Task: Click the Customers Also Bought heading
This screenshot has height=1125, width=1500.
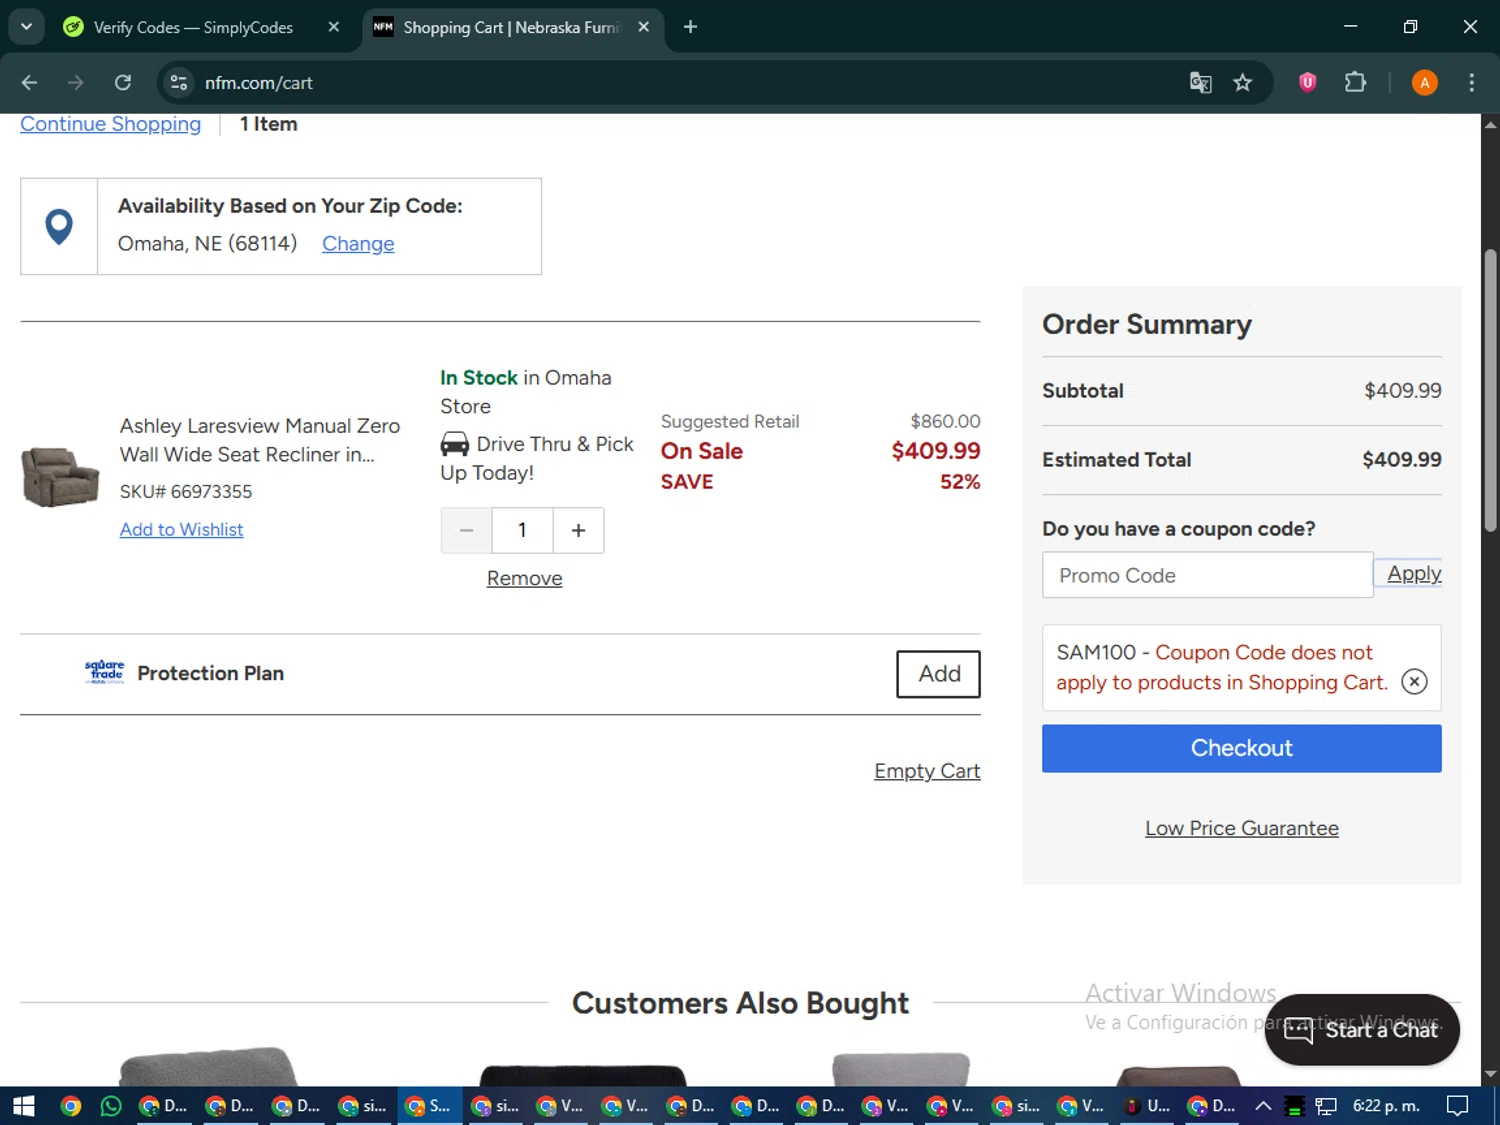Action: [740, 1003]
